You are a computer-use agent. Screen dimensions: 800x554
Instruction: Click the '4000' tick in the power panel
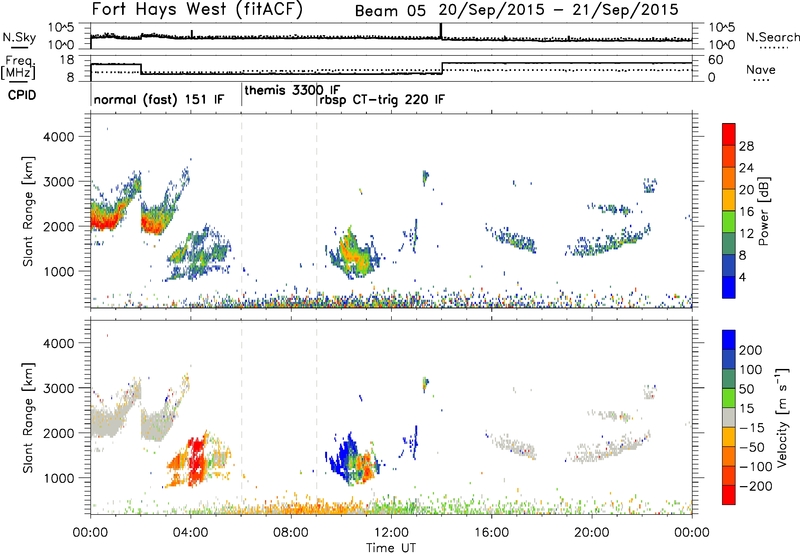(59, 137)
